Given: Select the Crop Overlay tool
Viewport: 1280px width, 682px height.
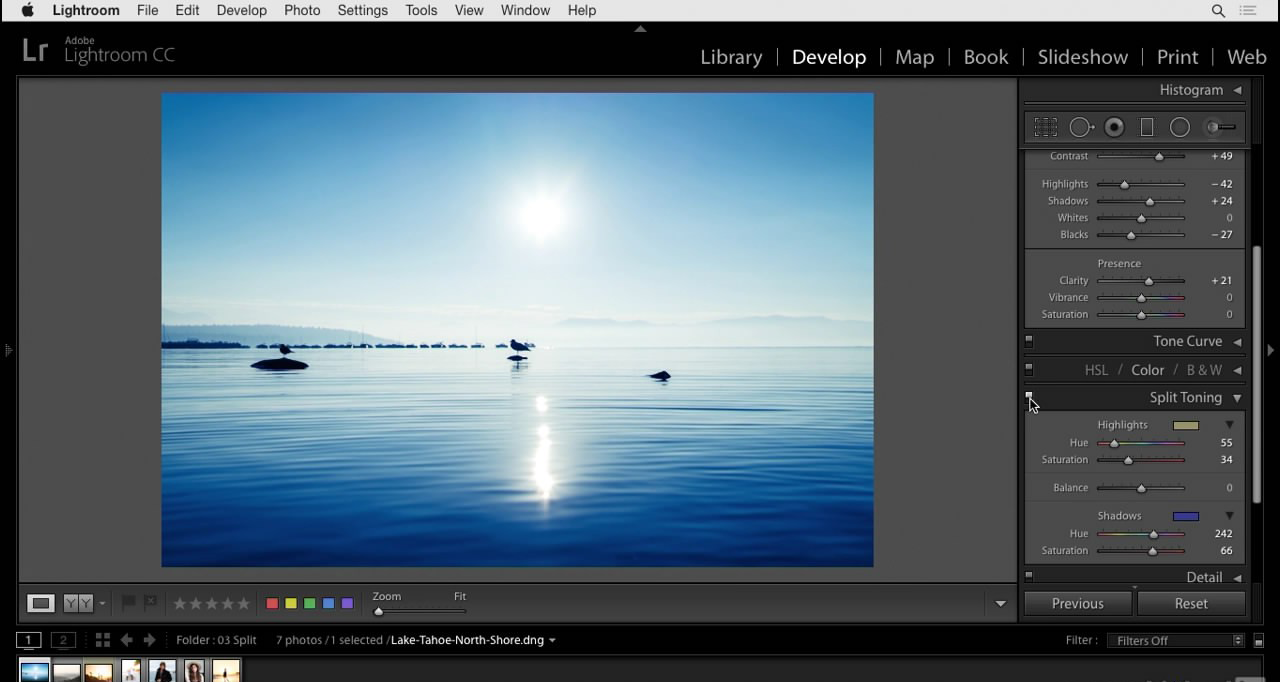Looking at the screenshot, I should 1046,127.
